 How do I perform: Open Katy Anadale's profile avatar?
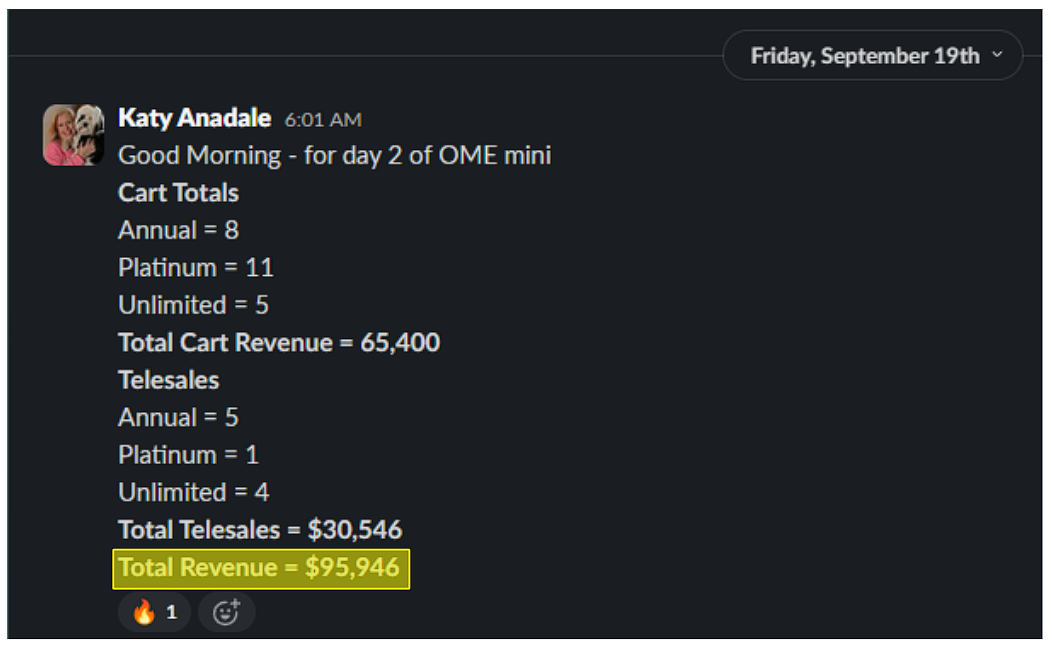click(x=73, y=134)
